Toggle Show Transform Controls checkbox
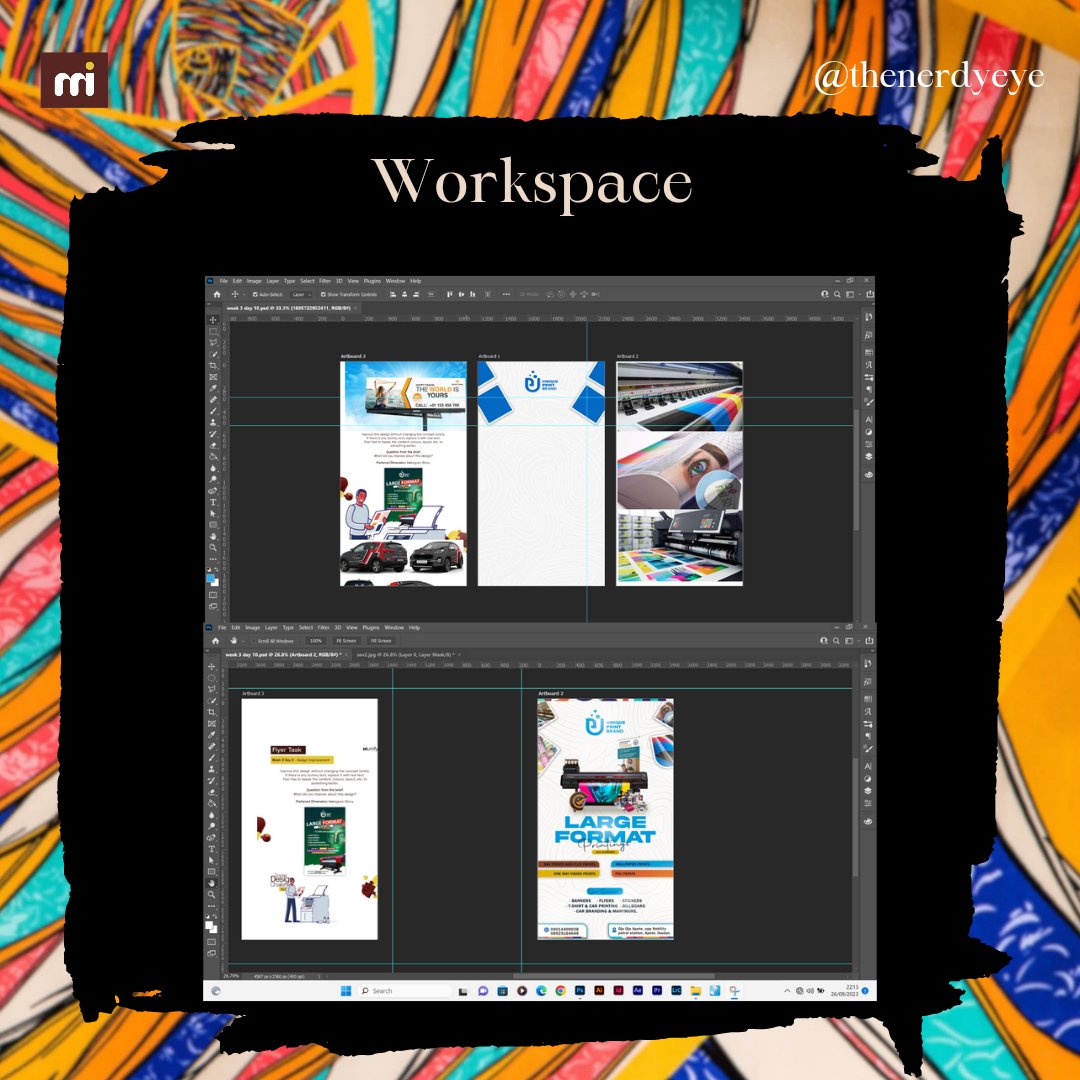 (323, 294)
